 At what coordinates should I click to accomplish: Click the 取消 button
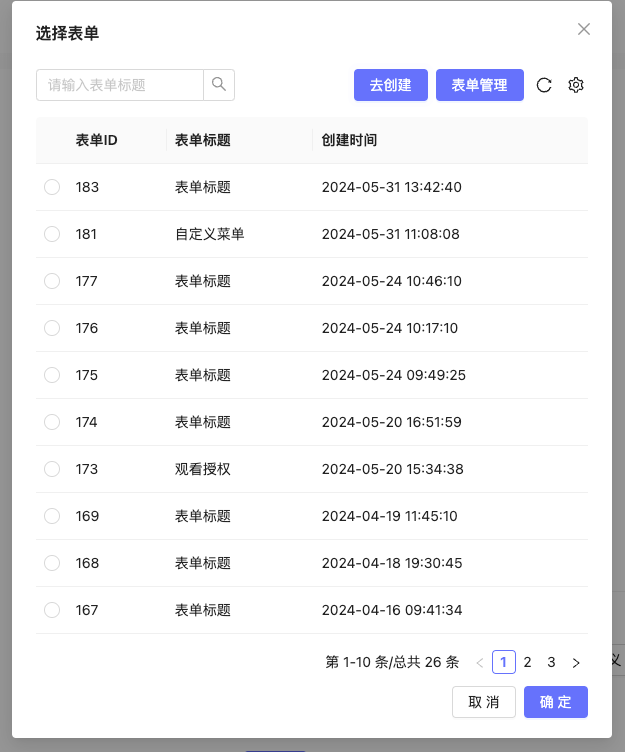484,702
